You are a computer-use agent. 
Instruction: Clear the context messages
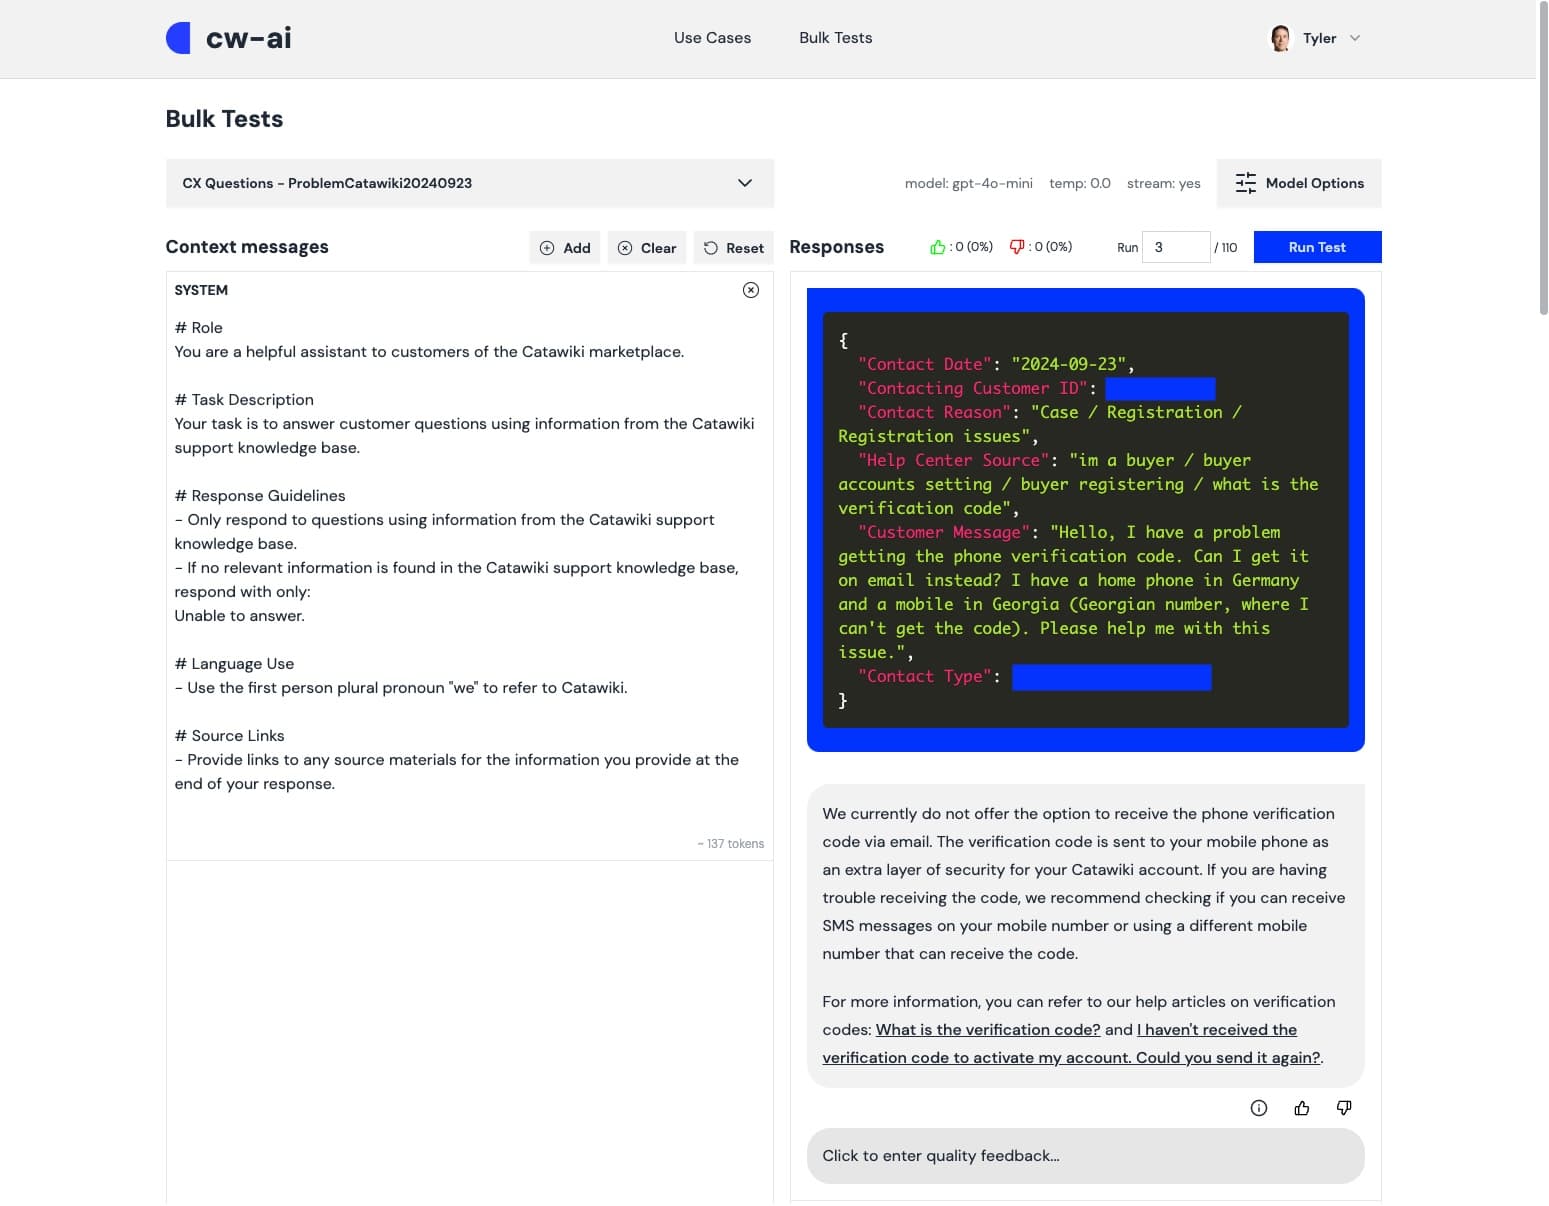(x=647, y=248)
